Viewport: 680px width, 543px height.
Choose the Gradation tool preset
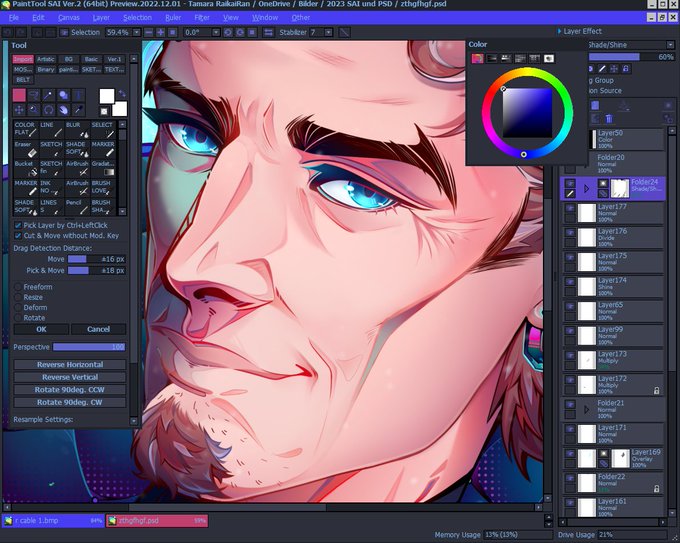103,168
